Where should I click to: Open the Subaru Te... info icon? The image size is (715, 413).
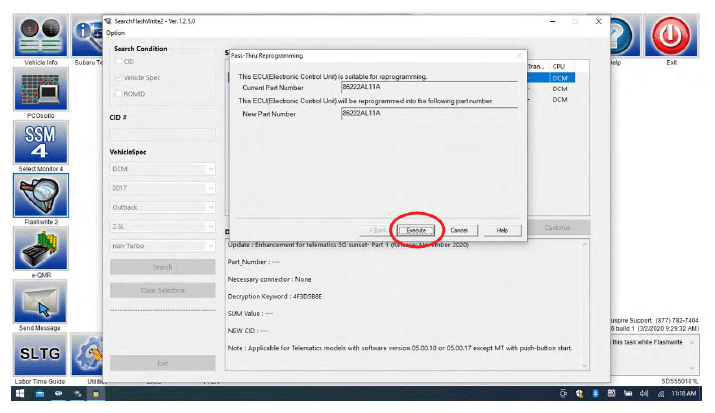tap(87, 36)
